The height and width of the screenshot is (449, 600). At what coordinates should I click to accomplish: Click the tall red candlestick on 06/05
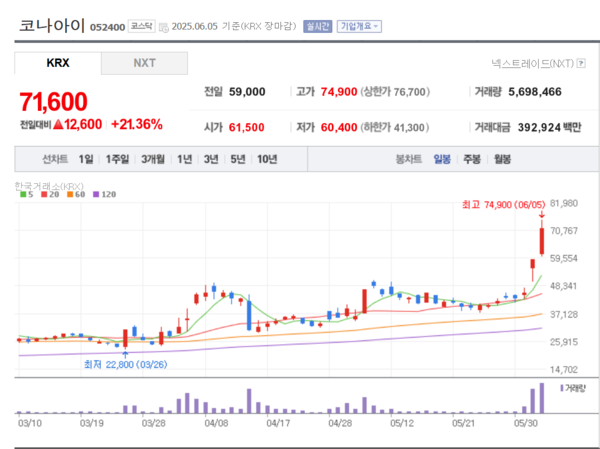click(x=542, y=241)
